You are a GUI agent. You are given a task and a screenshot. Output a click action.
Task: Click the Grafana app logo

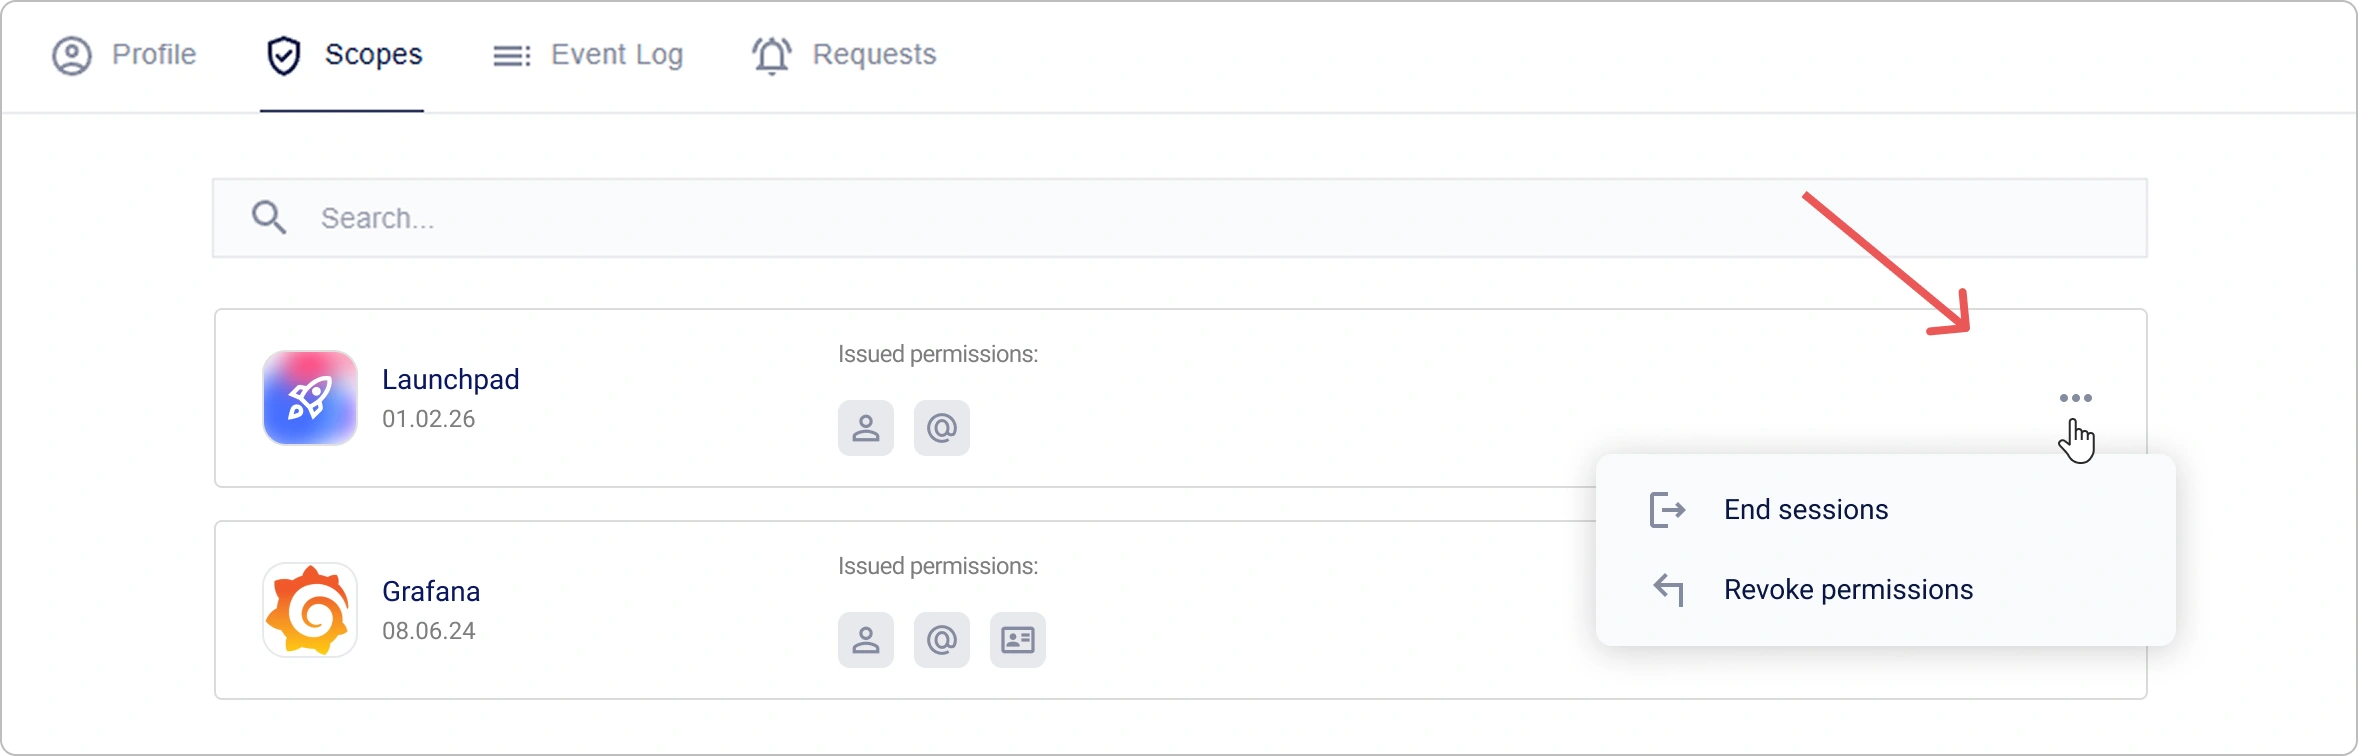click(x=308, y=609)
